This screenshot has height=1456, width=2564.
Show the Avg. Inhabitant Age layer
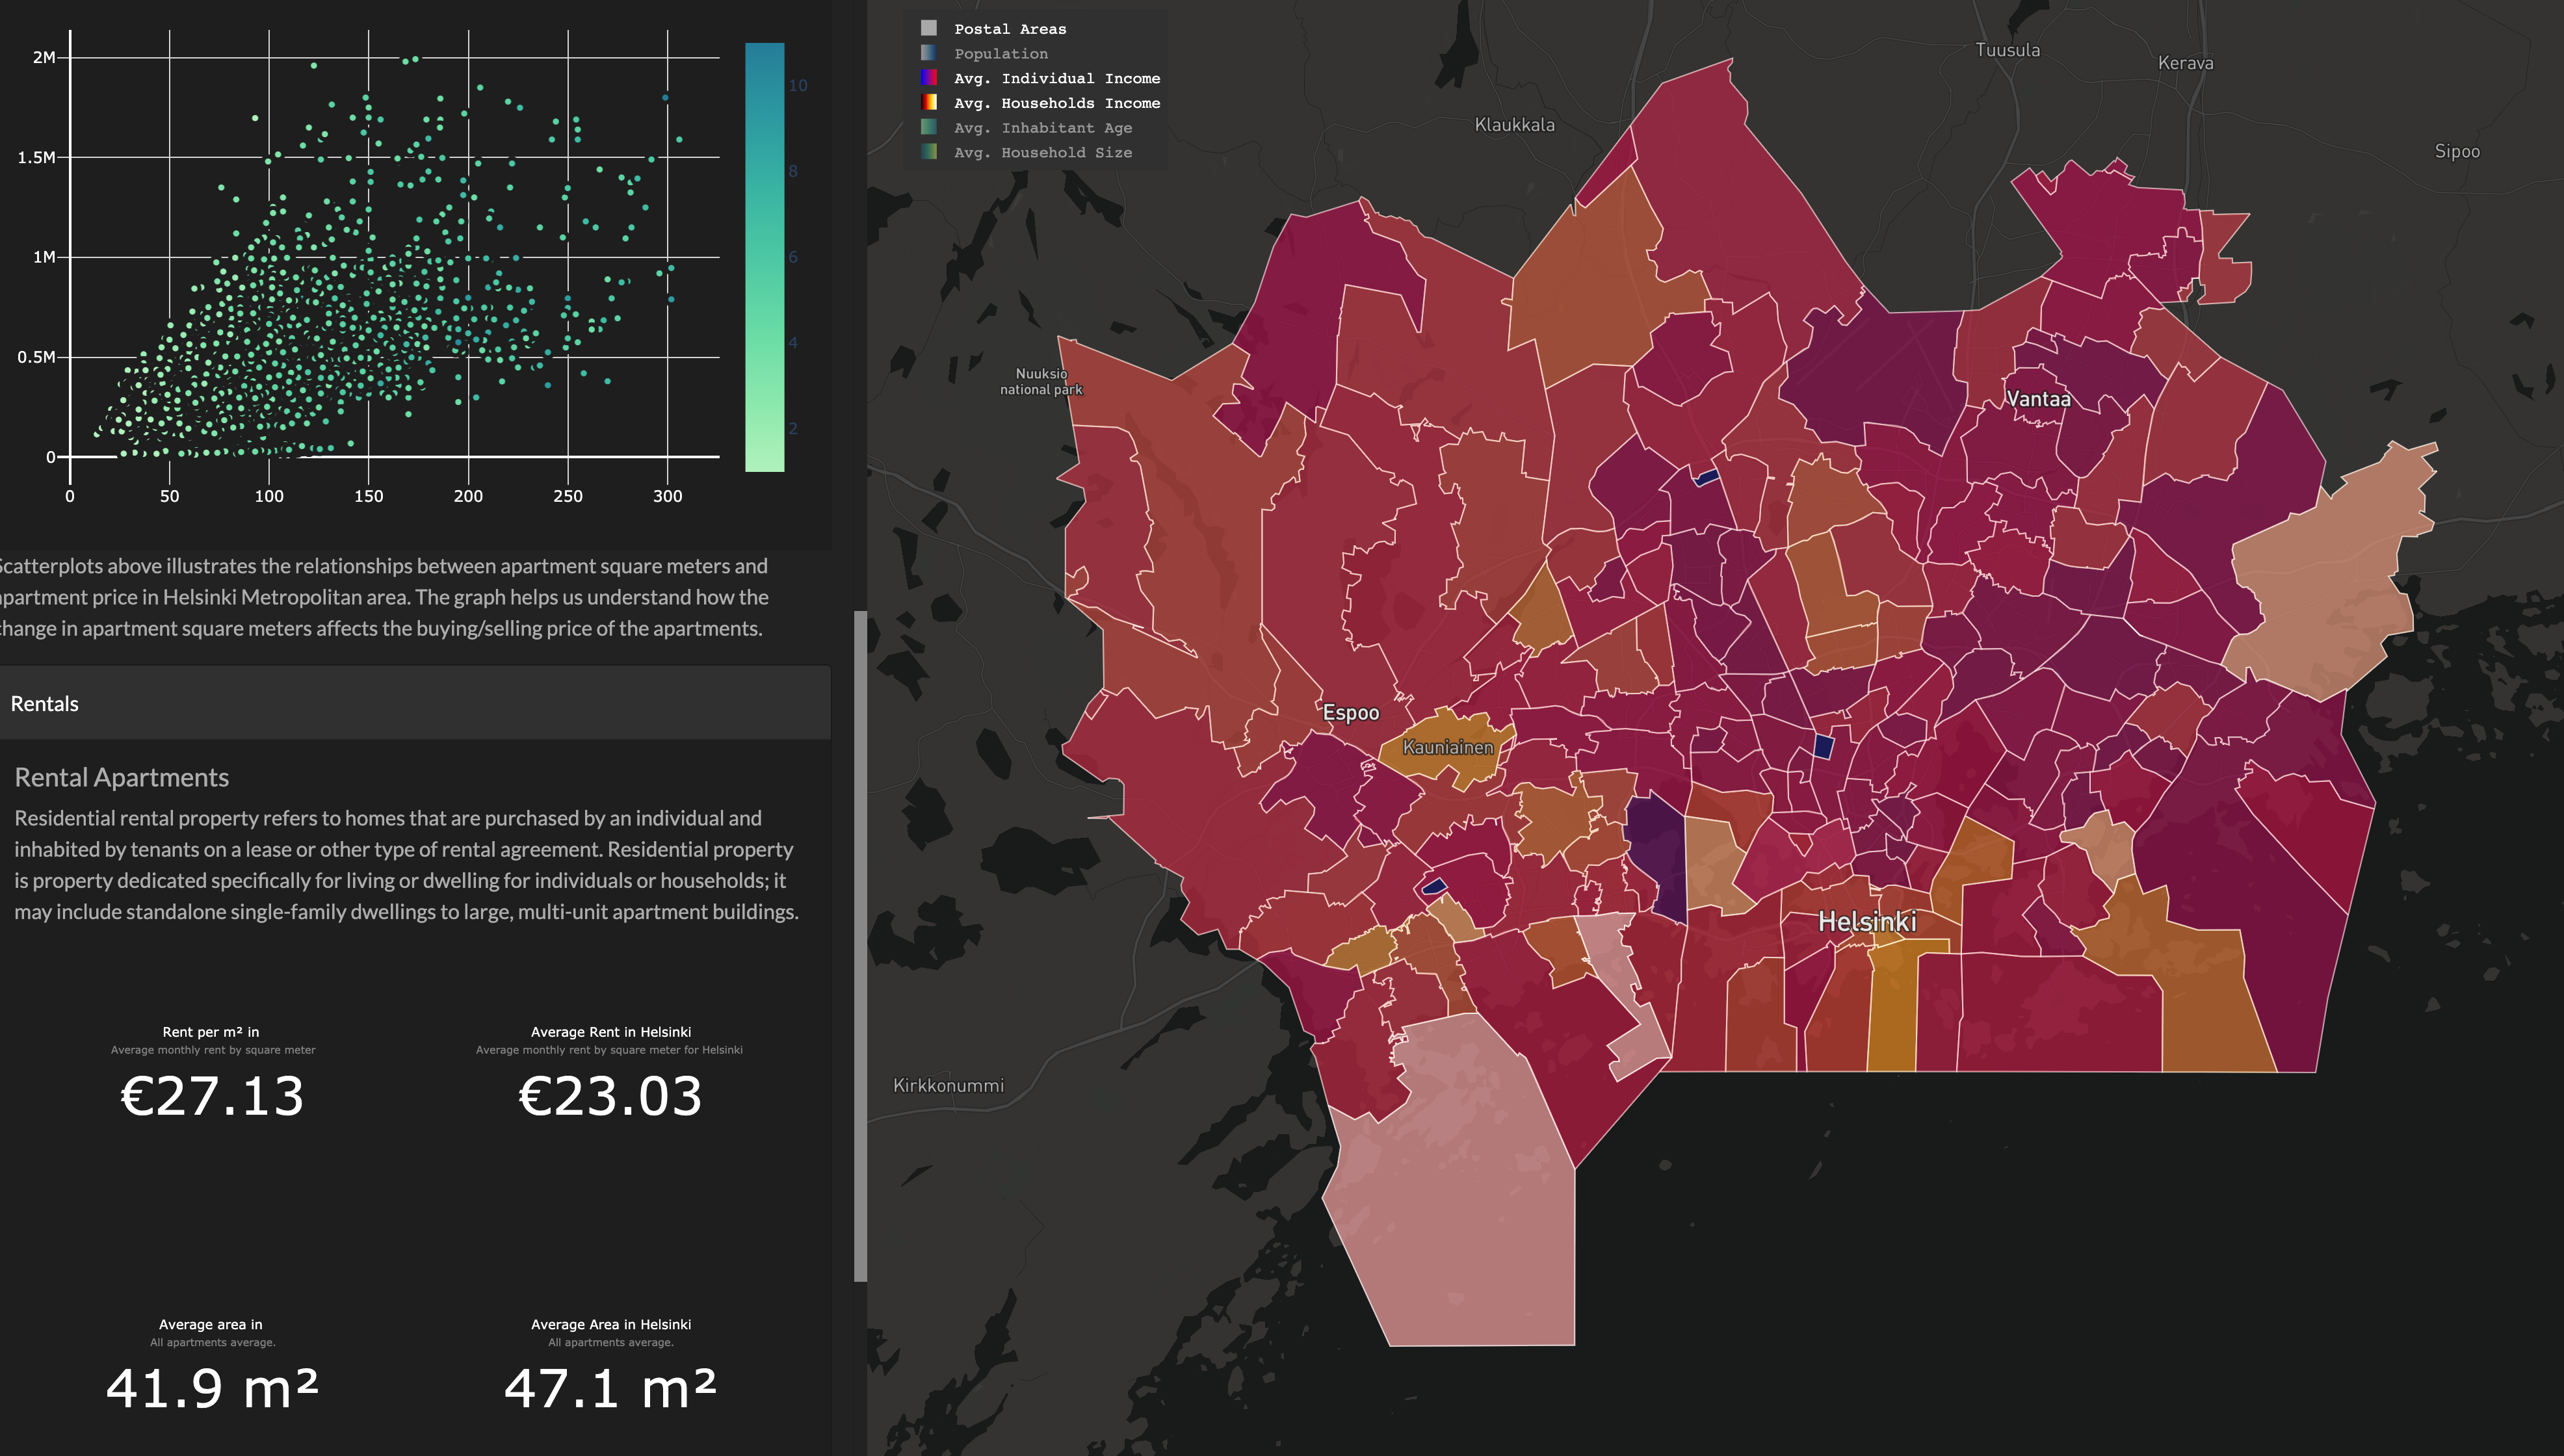1042,128
